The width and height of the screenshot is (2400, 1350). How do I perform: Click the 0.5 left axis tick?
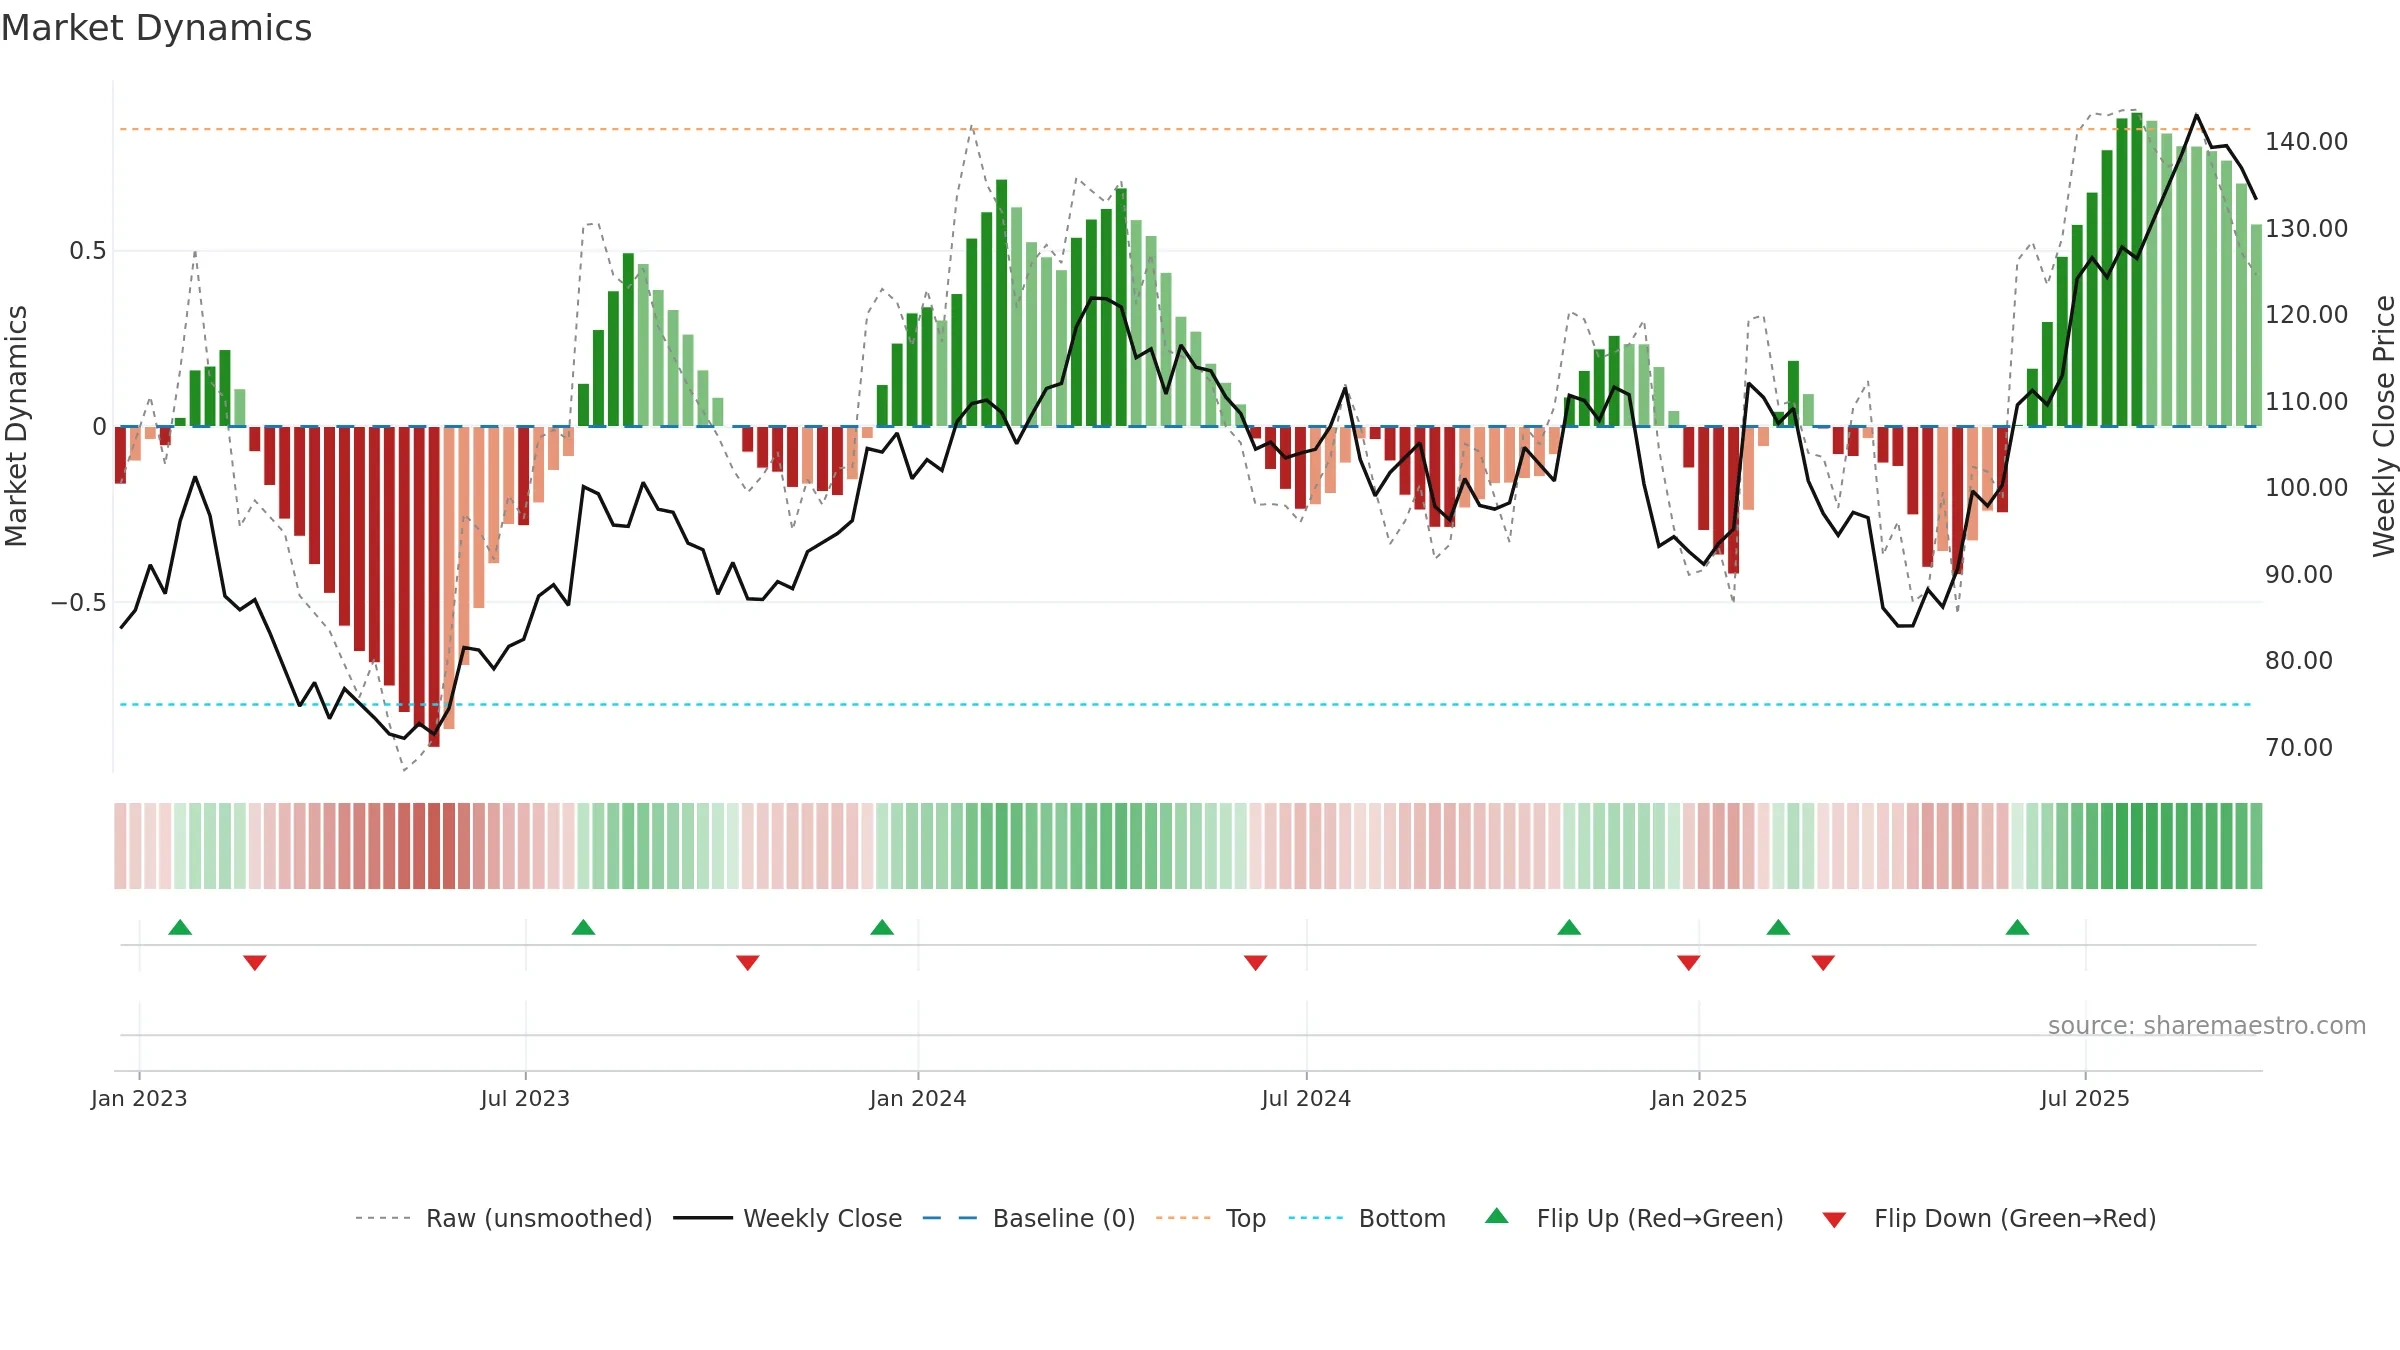(x=88, y=250)
